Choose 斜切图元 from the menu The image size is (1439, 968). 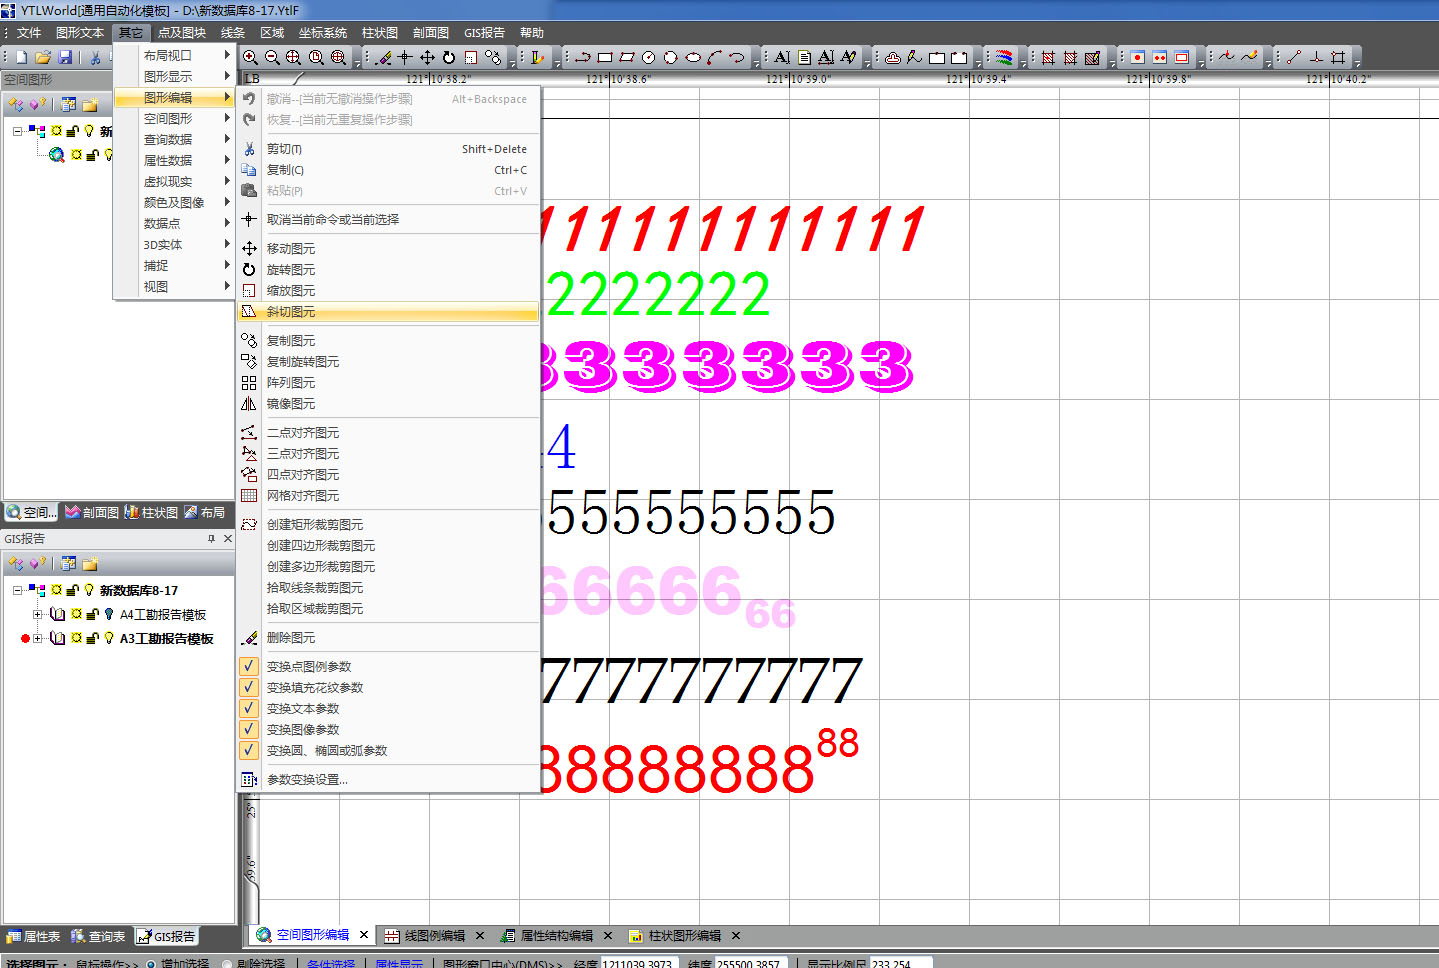click(388, 311)
